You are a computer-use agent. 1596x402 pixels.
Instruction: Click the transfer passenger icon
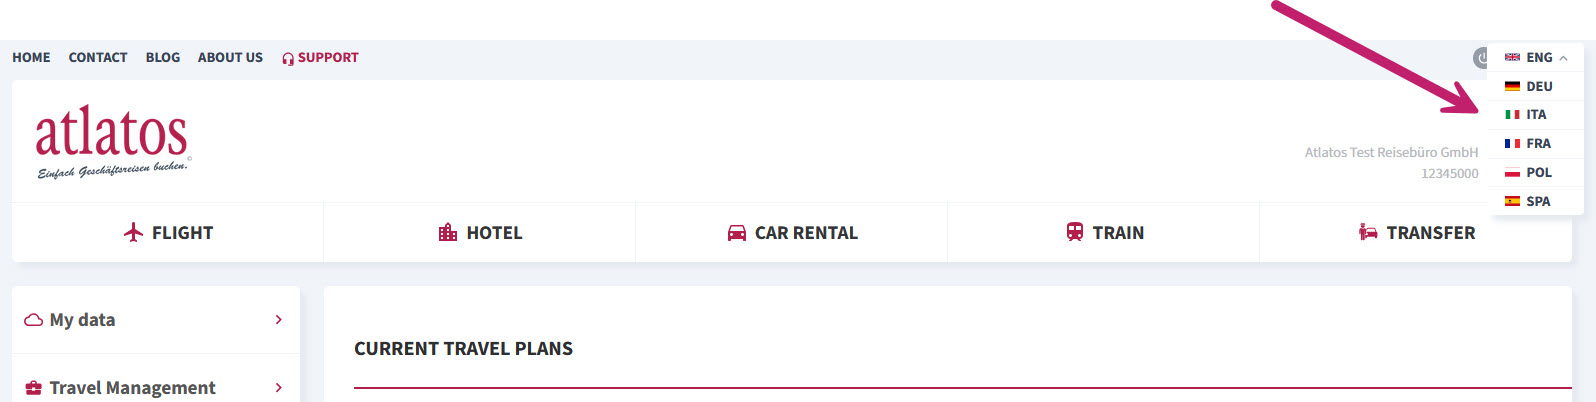1368,232
